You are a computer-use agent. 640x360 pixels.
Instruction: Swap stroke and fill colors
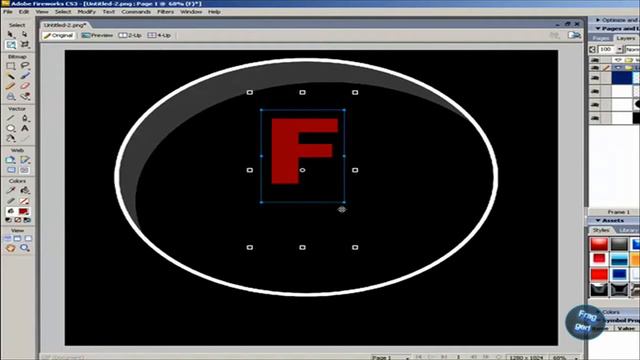coord(27,220)
